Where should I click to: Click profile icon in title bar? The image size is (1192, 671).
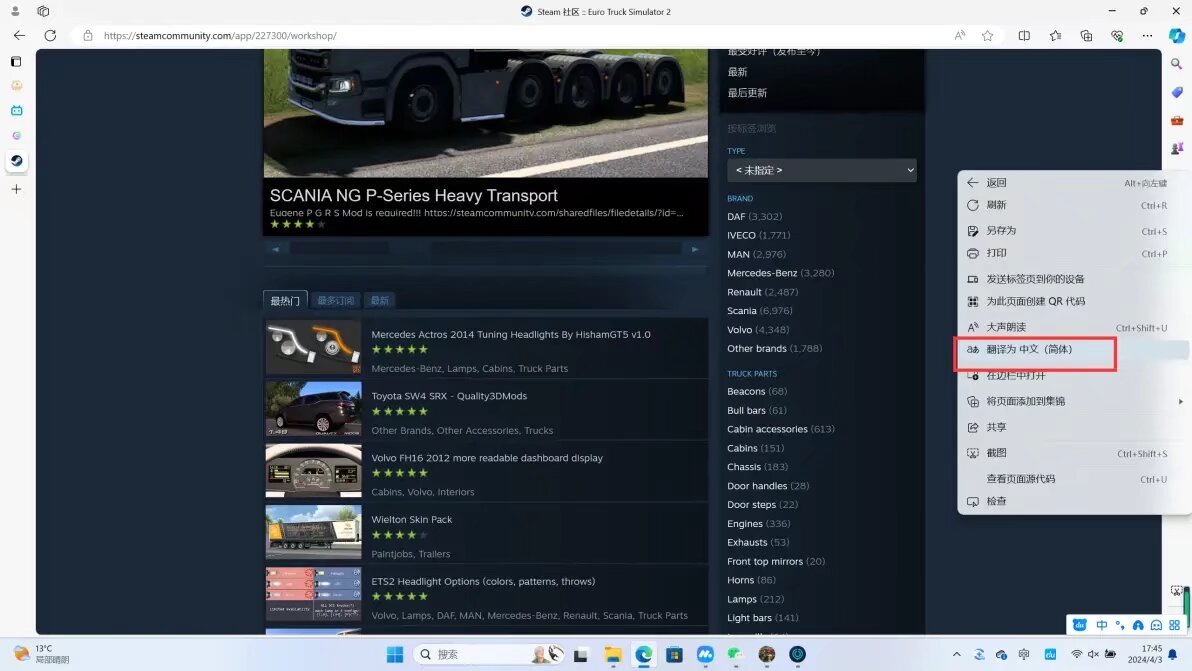tap(15, 11)
